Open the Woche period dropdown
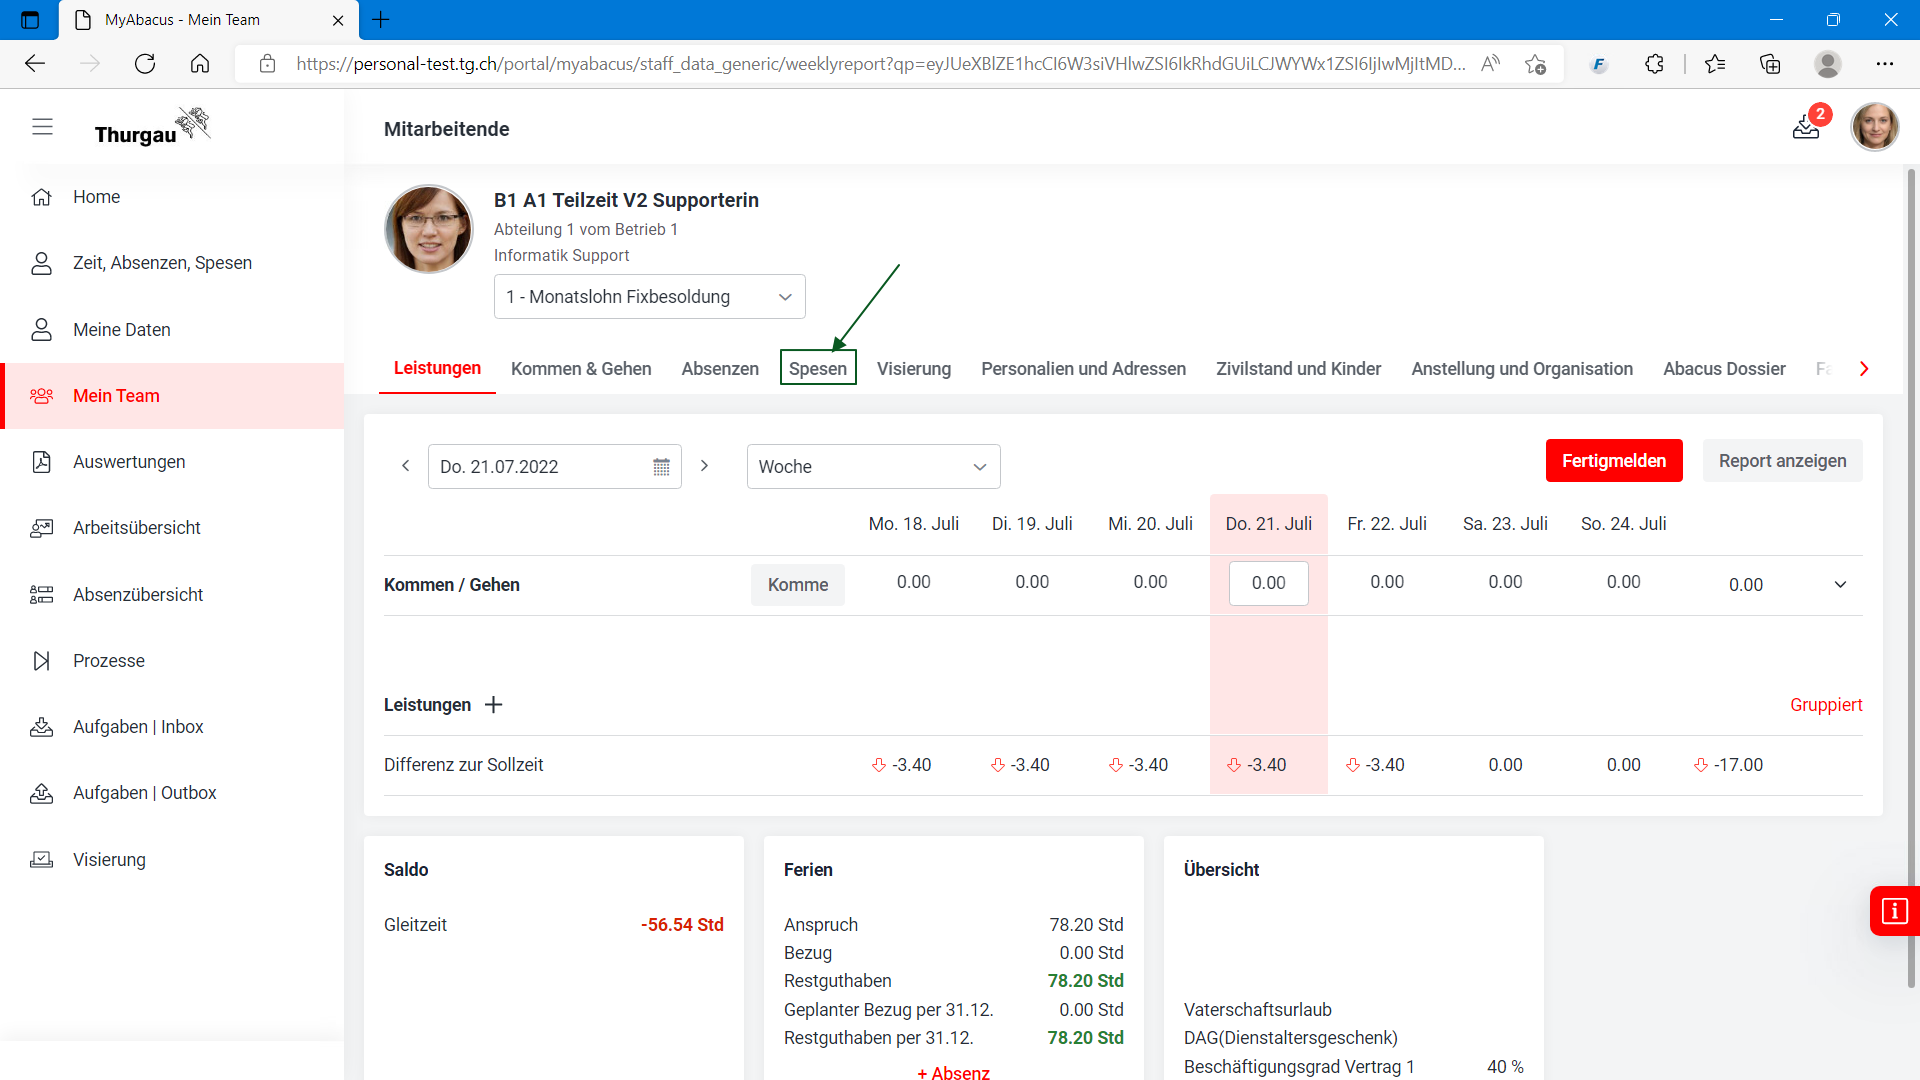 tap(873, 467)
